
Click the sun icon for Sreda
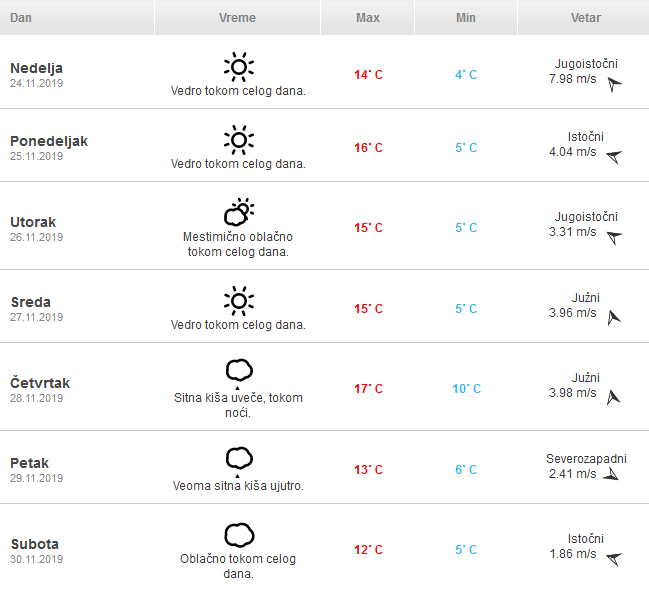click(238, 300)
